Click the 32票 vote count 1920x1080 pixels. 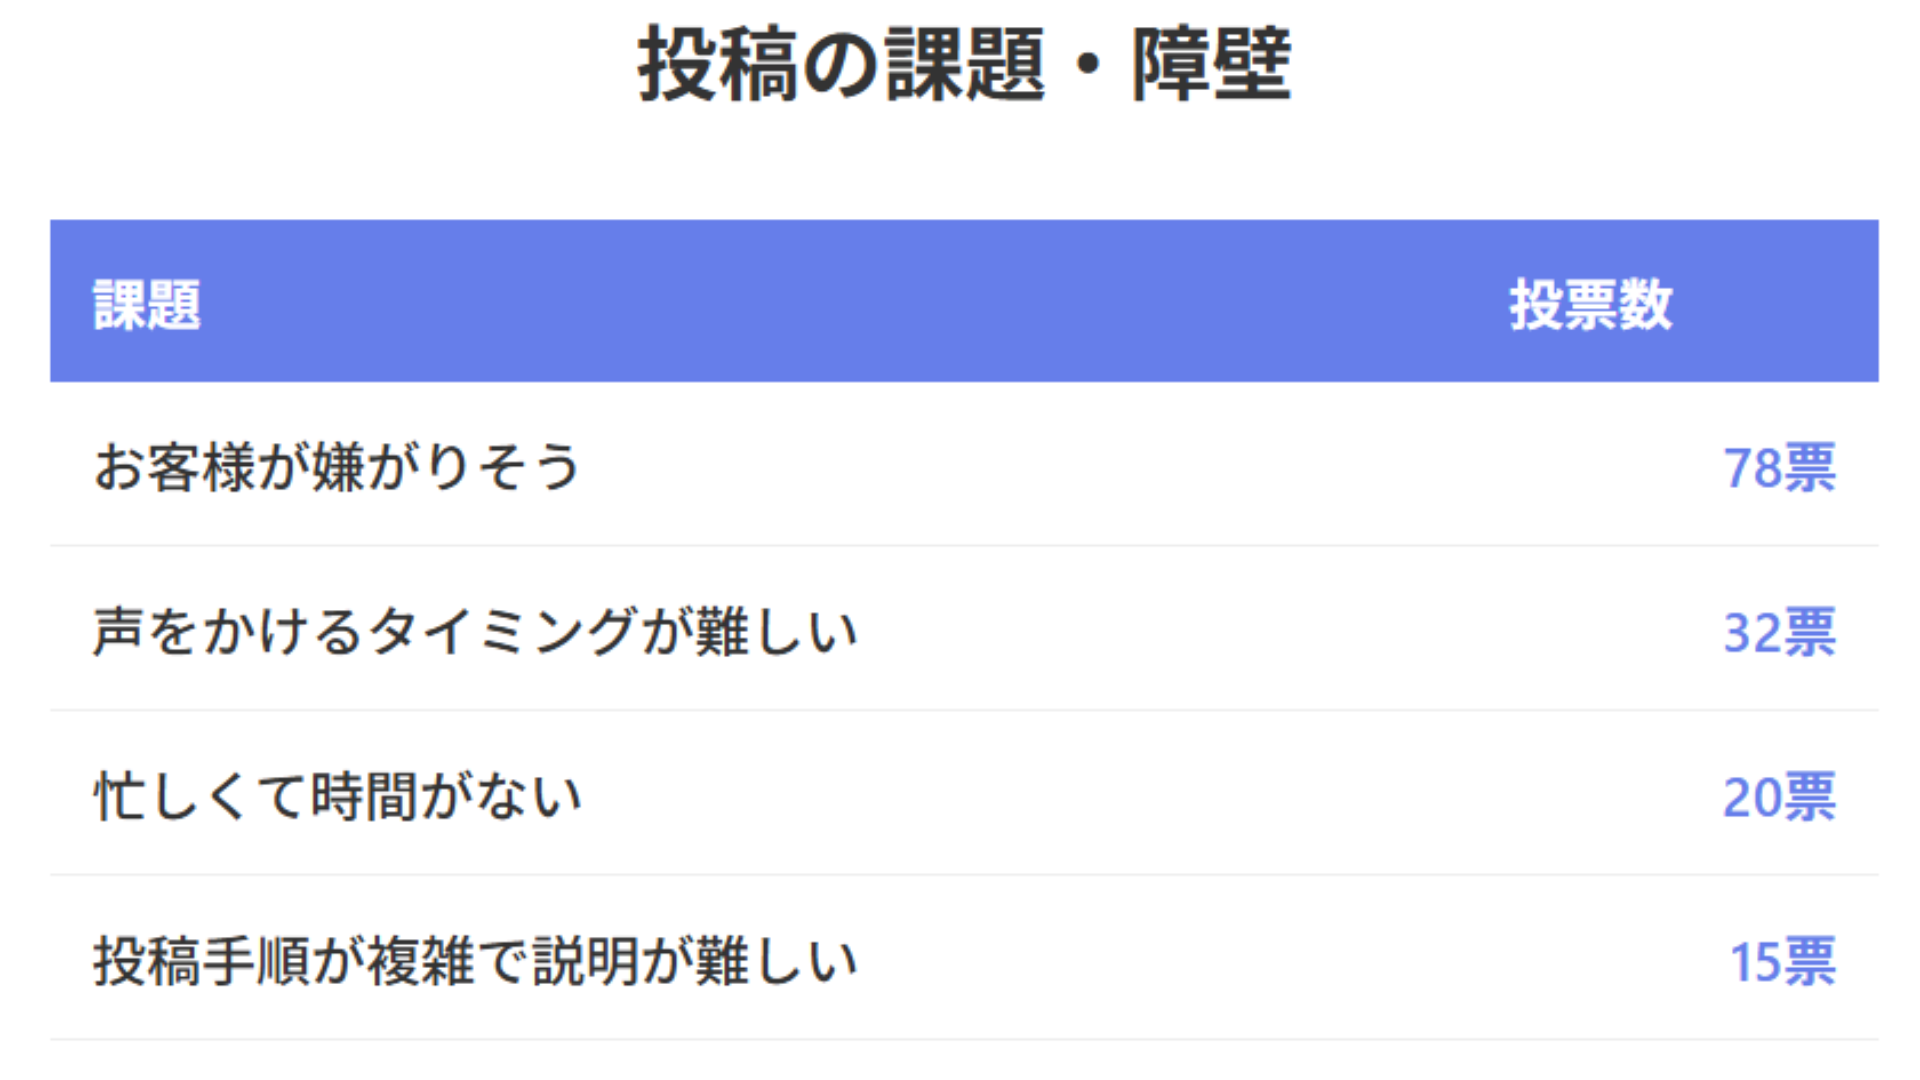pyautogui.click(x=1779, y=632)
